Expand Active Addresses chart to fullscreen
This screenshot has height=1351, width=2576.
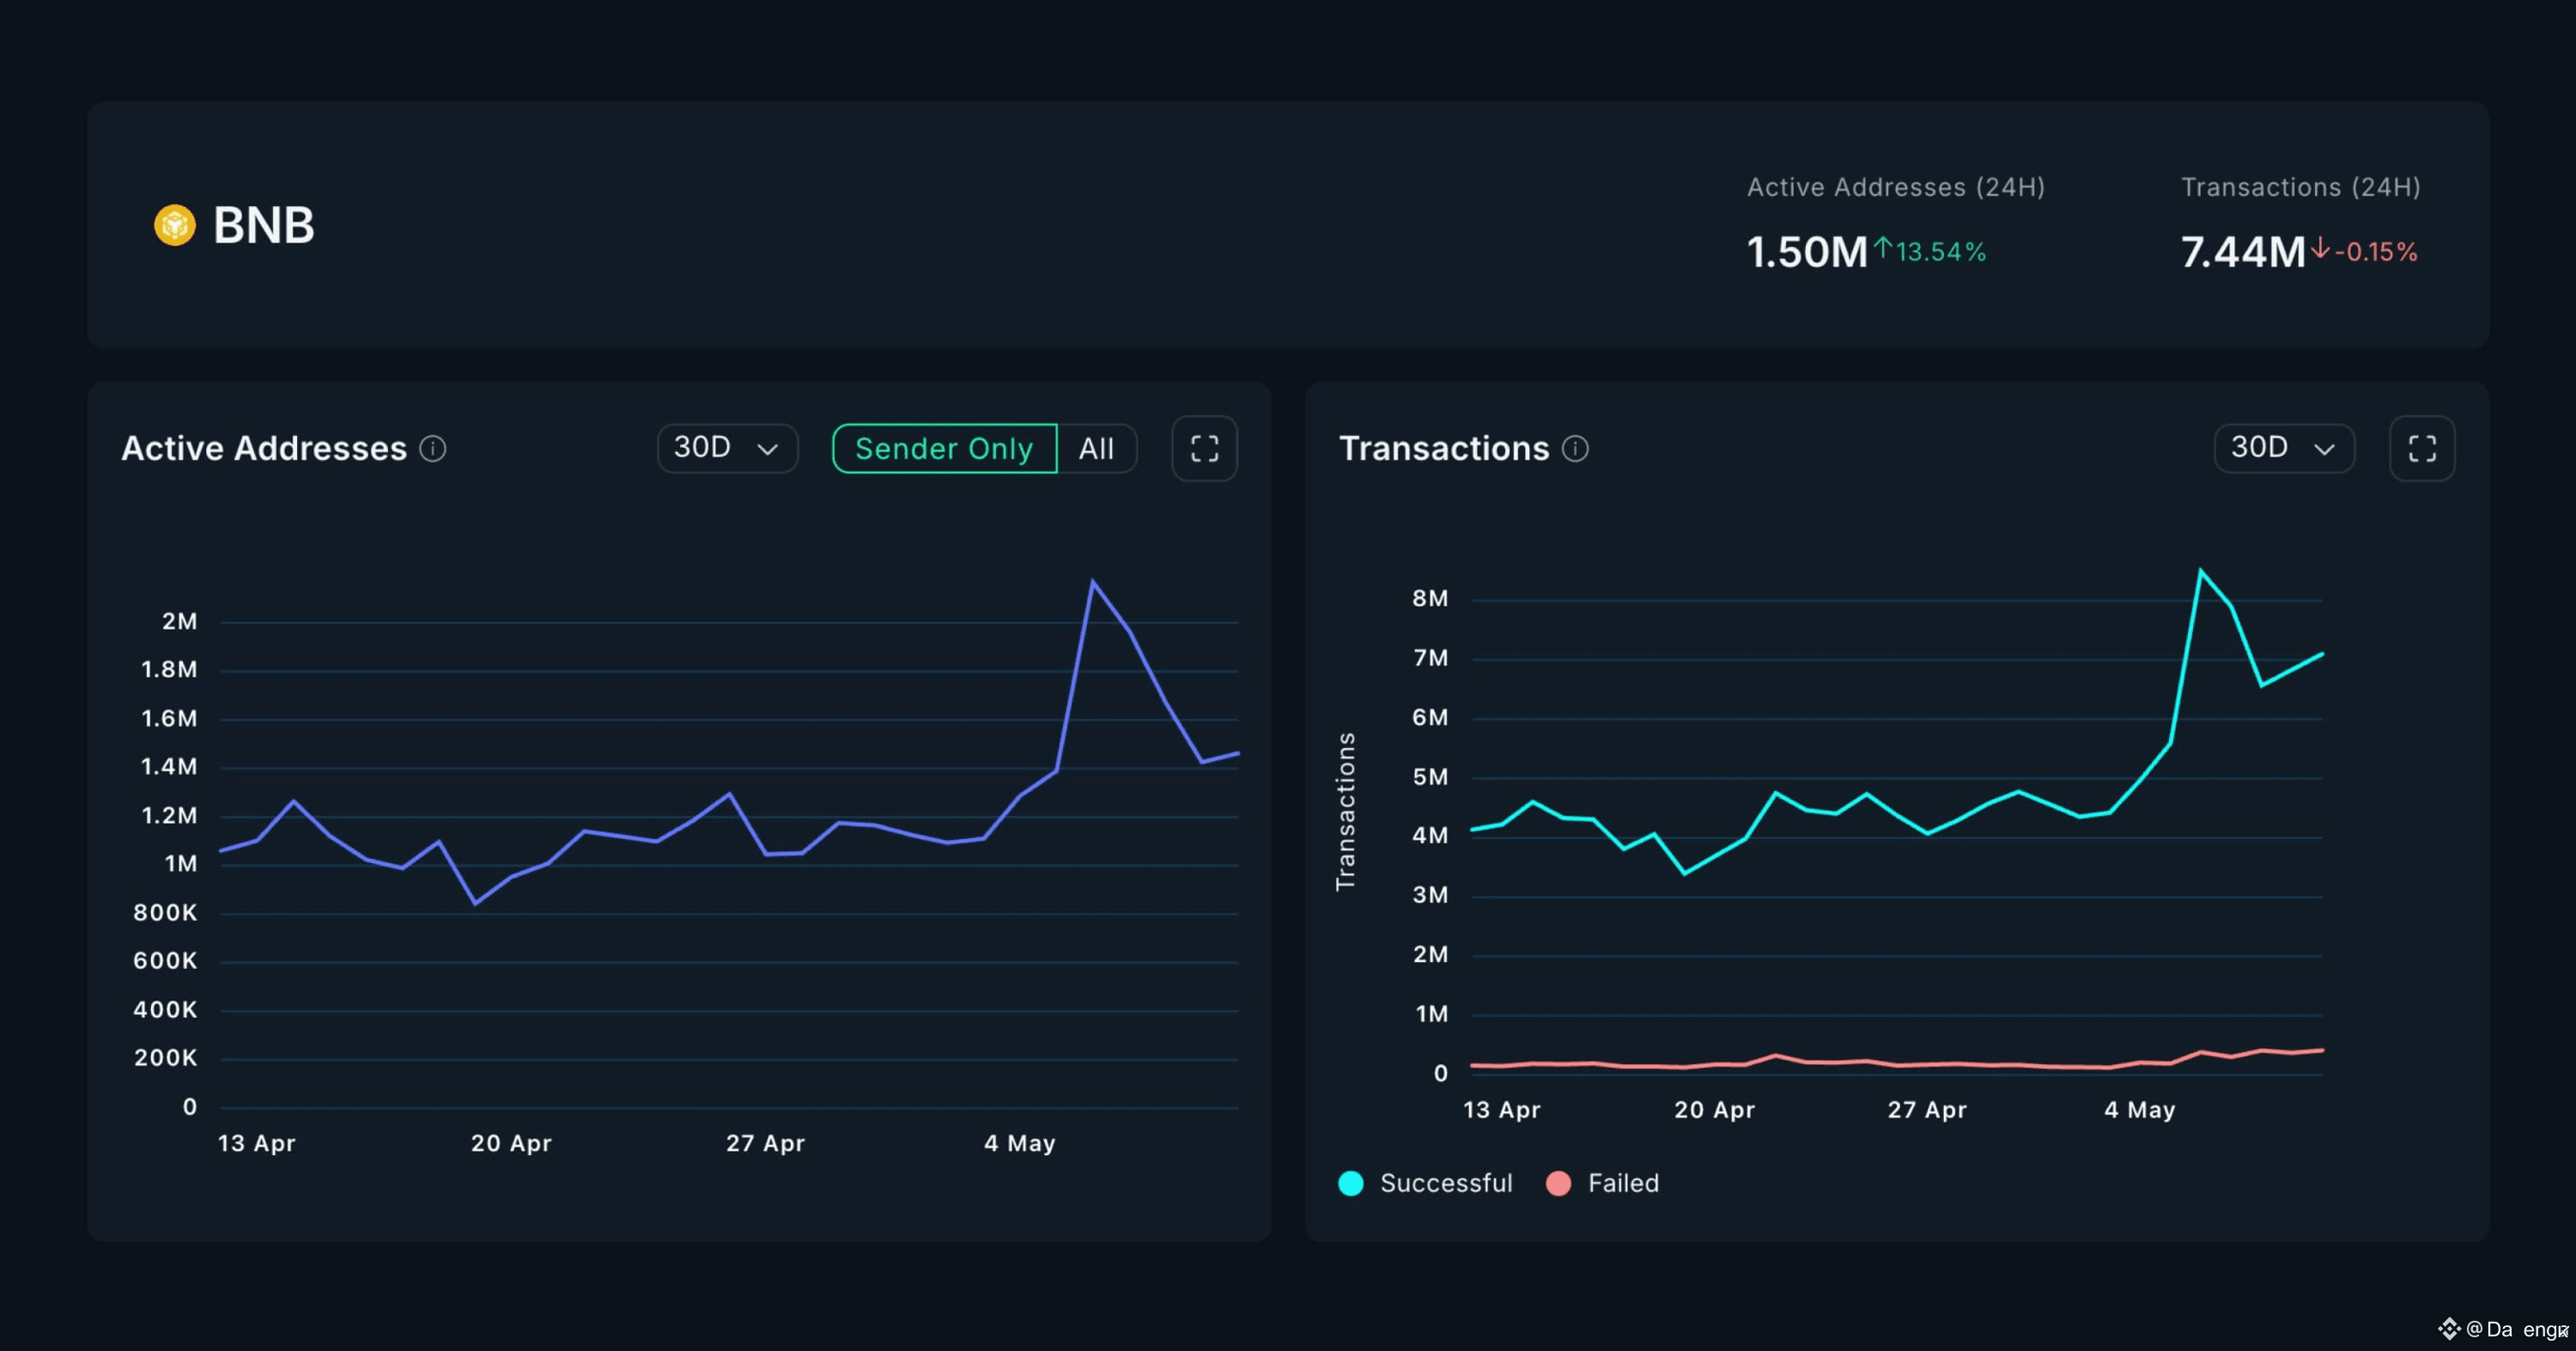1204,448
